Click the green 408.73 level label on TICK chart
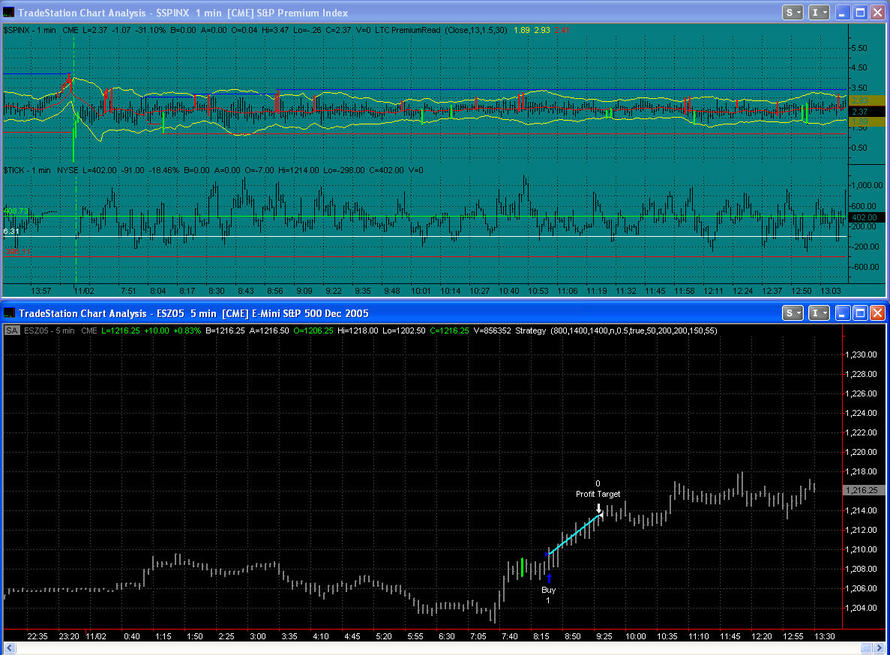The image size is (890, 655). pos(15,211)
